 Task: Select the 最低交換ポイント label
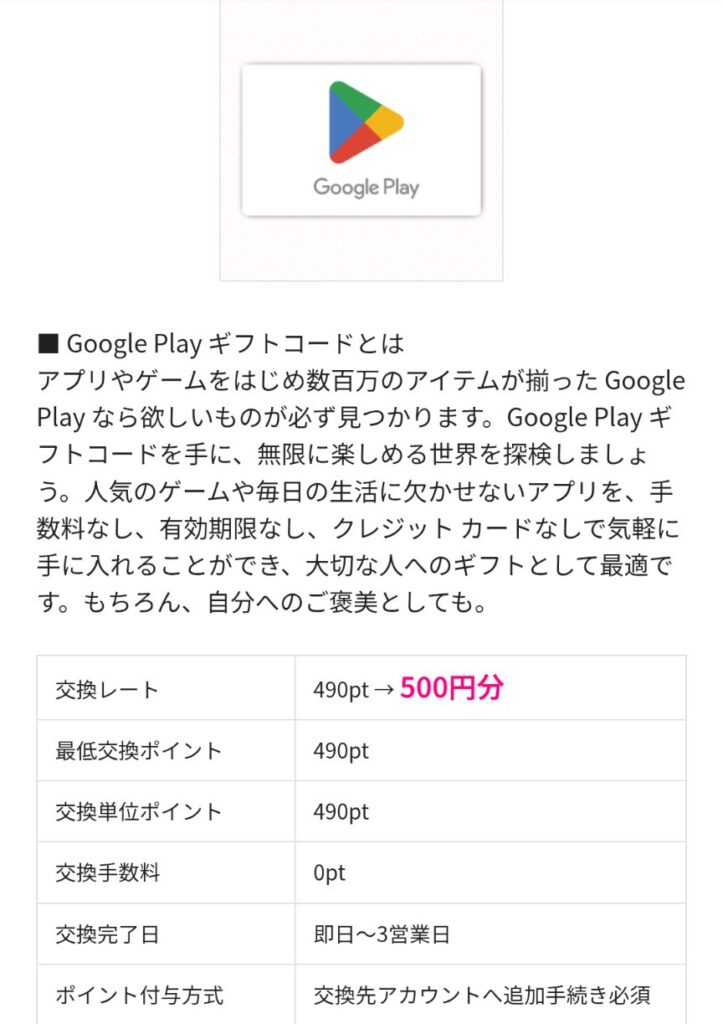click(x=139, y=751)
